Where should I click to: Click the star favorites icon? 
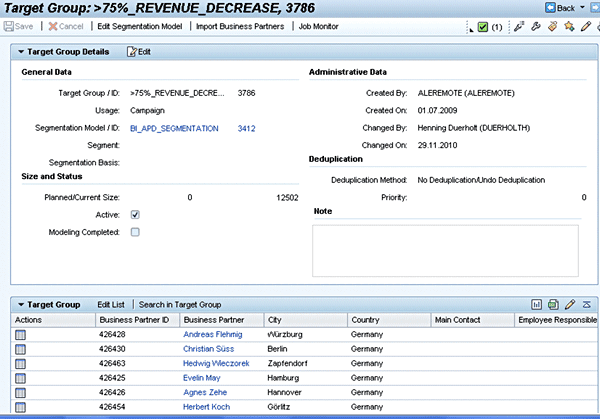click(568, 26)
